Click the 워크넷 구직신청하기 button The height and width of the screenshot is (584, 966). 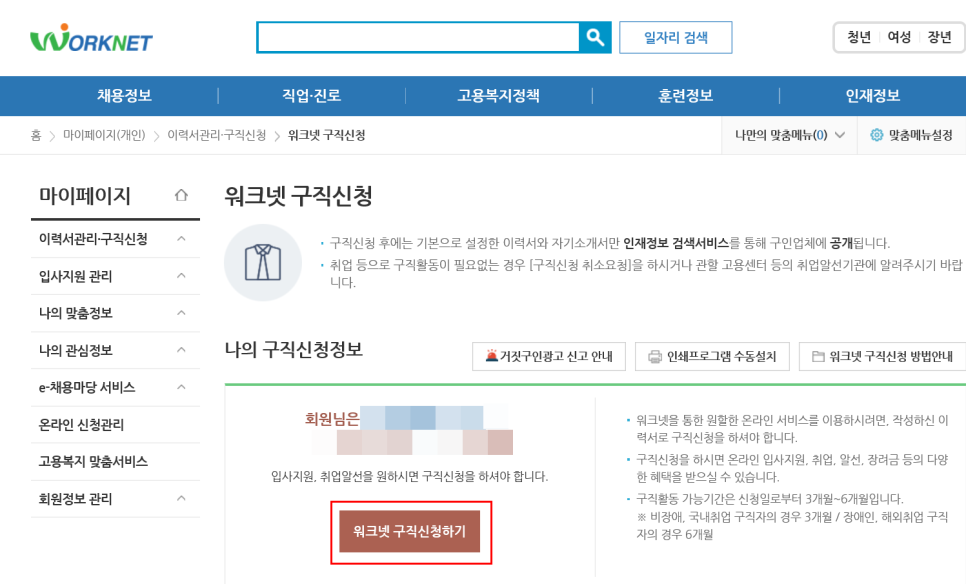(x=410, y=531)
